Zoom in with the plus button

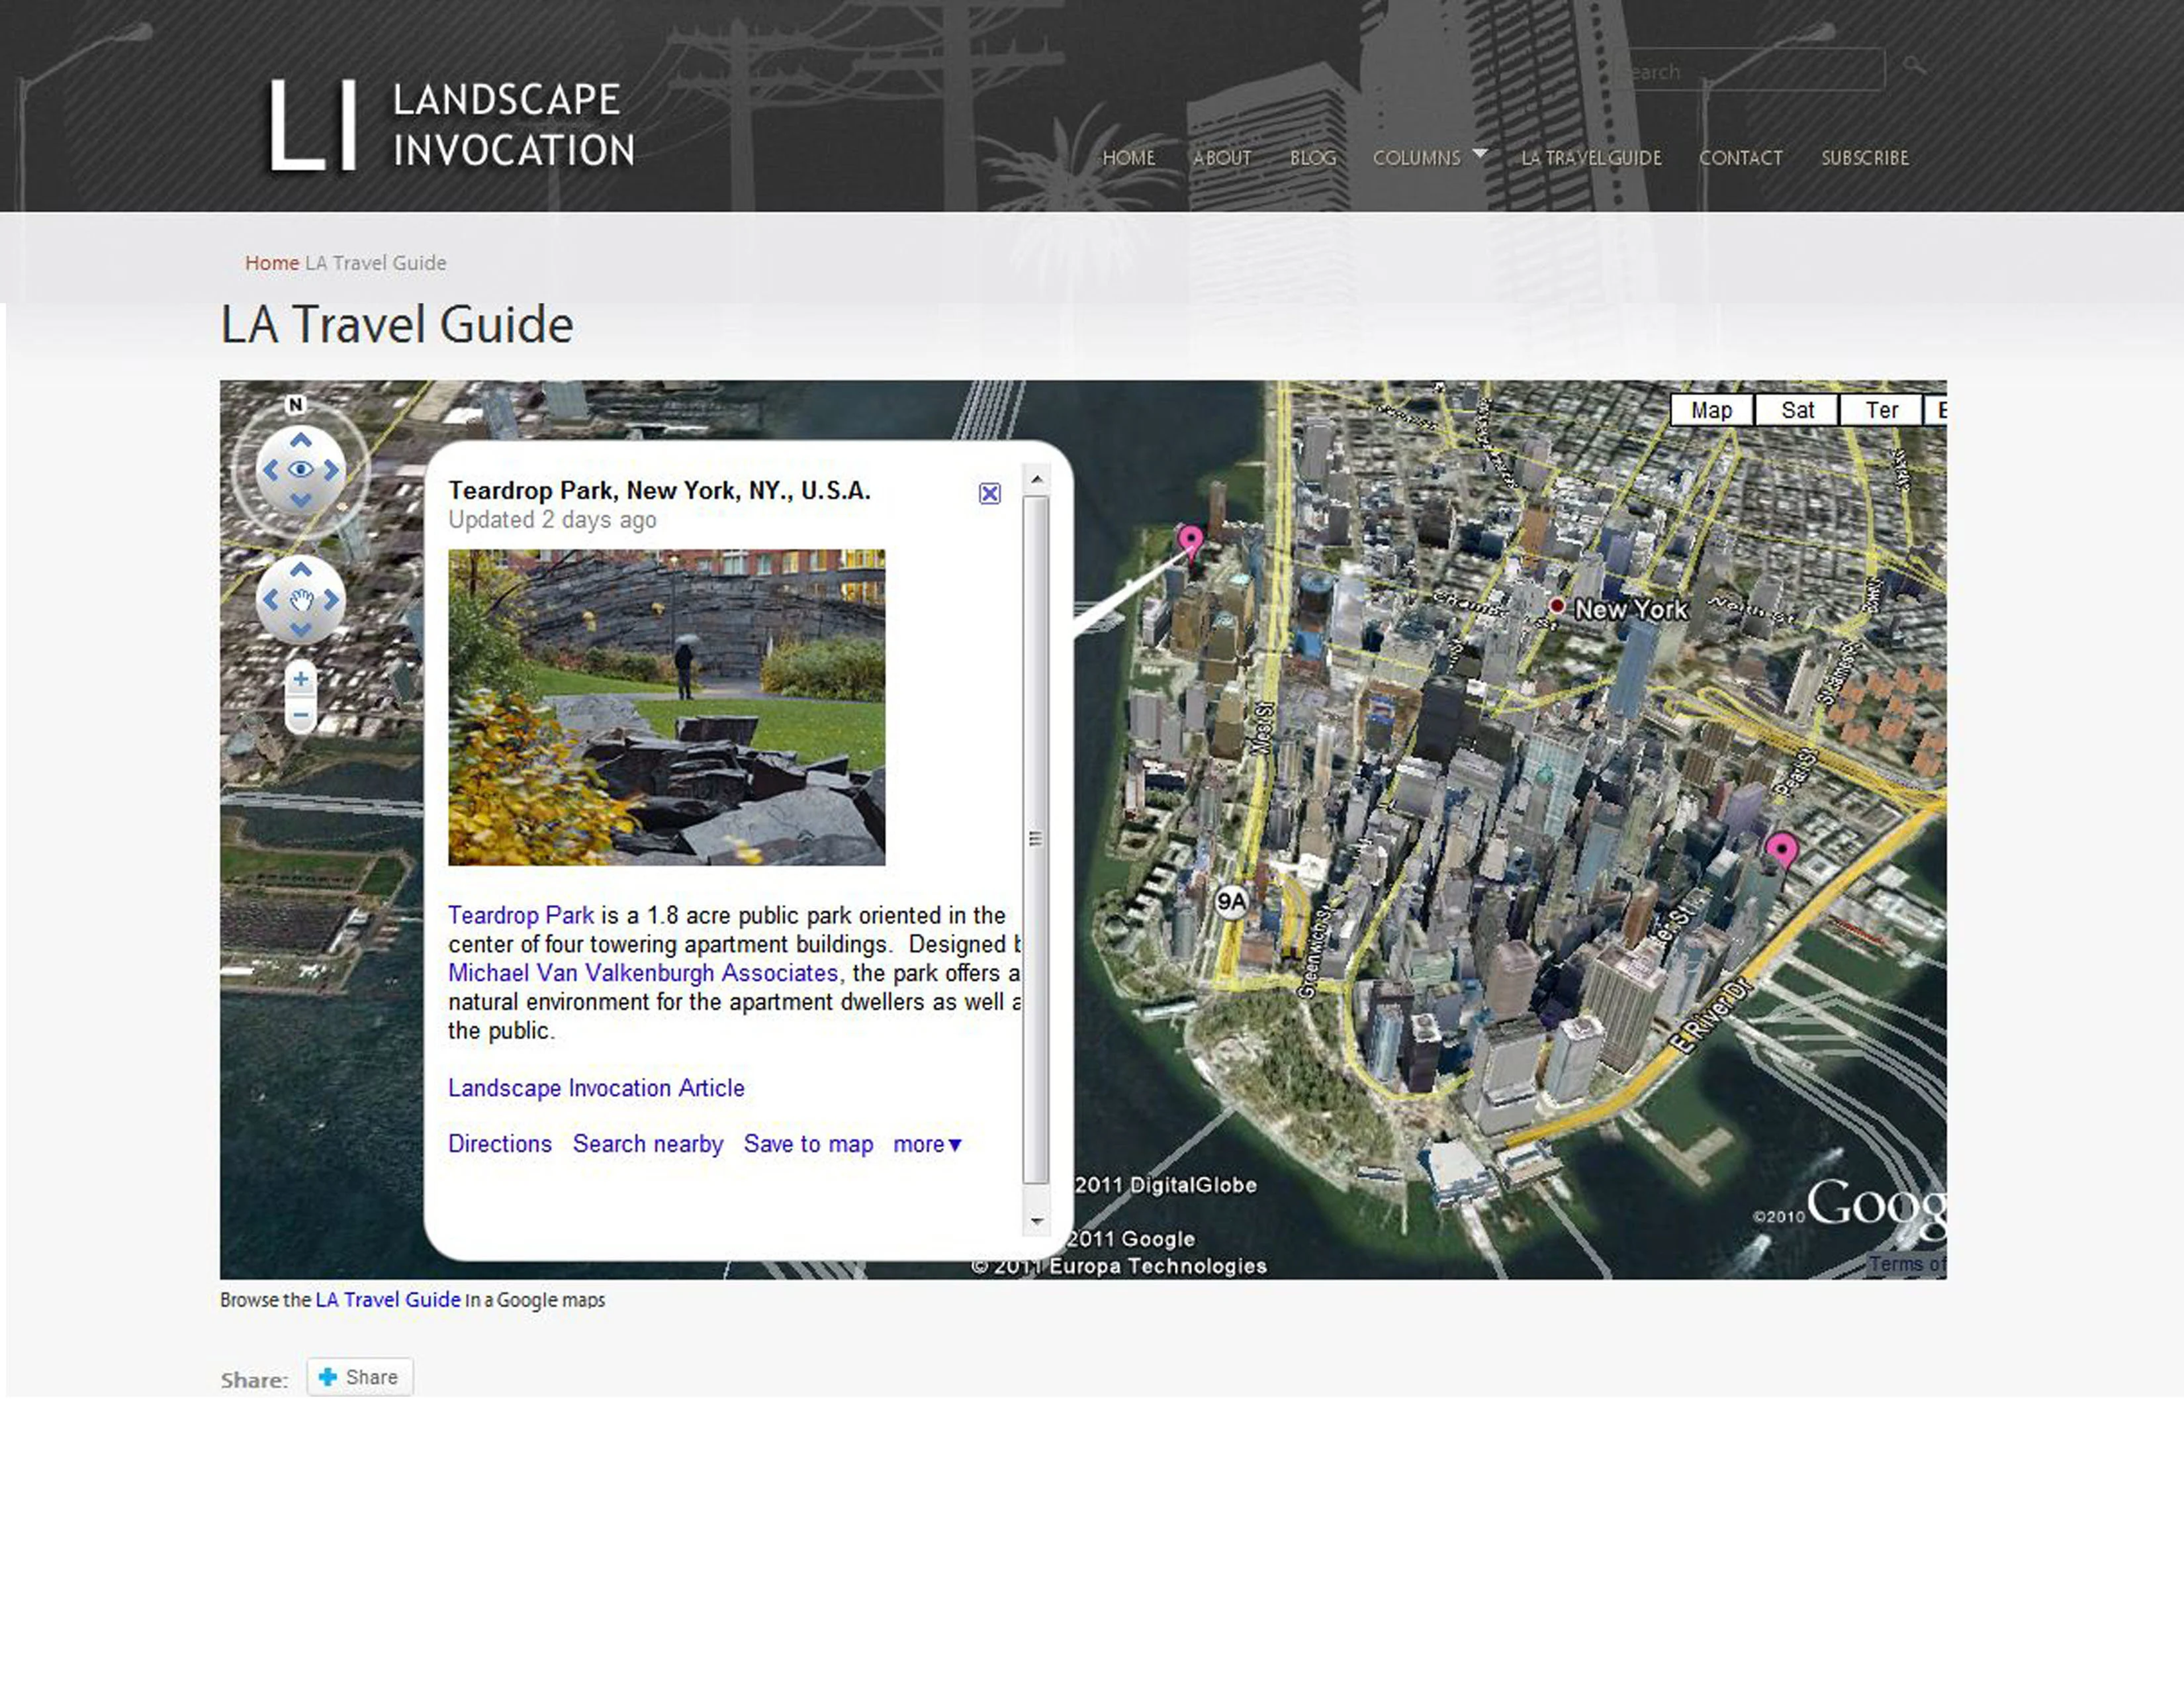pos(300,679)
